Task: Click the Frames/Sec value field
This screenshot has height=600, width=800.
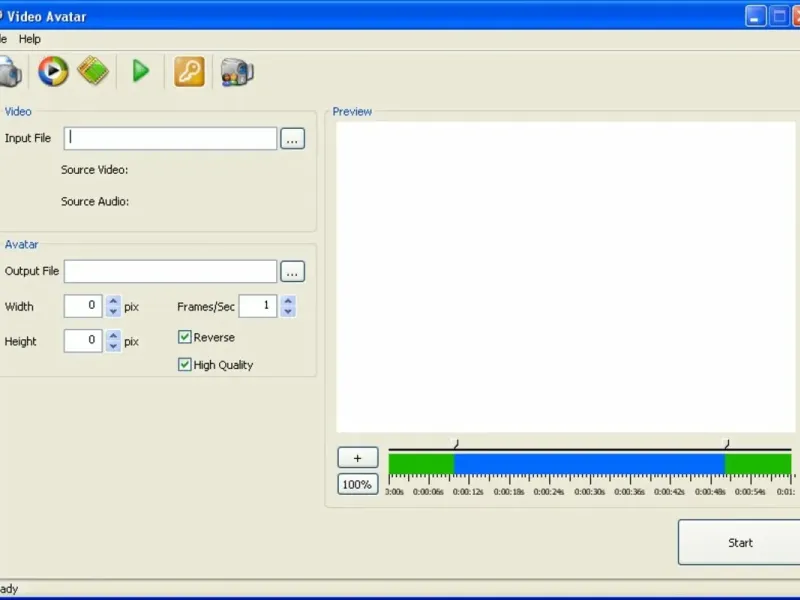Action: (x=258, y=306)
